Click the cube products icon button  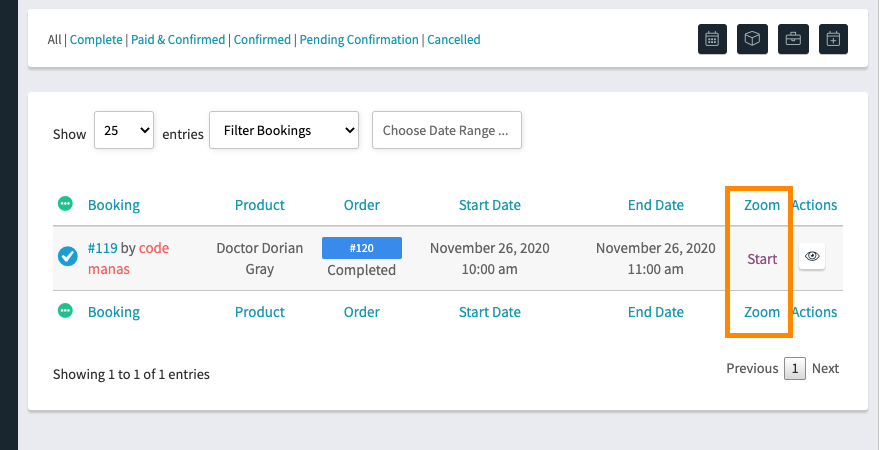coord(752,39)
